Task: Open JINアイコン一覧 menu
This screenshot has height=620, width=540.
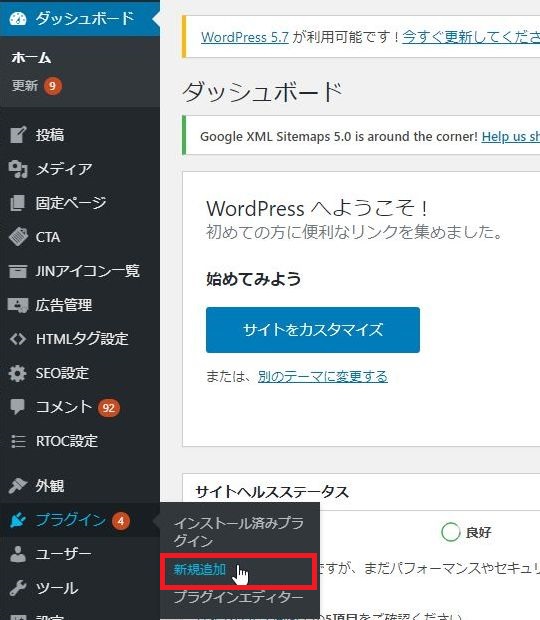Action: pyautogui.click(x=80, y=271)
